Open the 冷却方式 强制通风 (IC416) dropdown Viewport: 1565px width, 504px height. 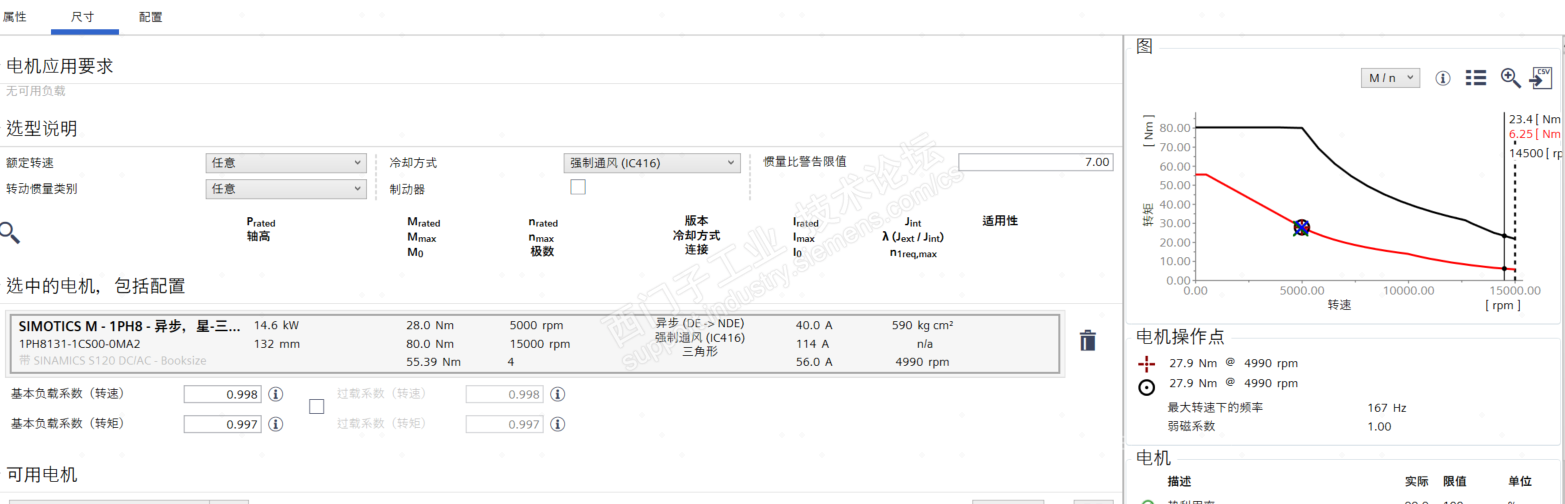(x=652, y=162)
